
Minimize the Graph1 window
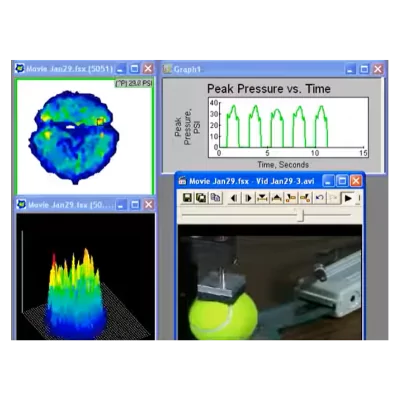[x=350, y=69]
